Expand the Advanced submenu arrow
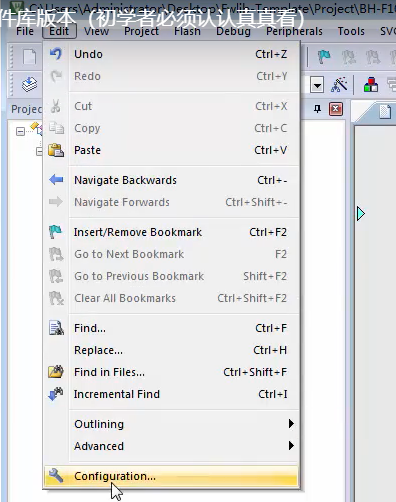 pos(291,446)
